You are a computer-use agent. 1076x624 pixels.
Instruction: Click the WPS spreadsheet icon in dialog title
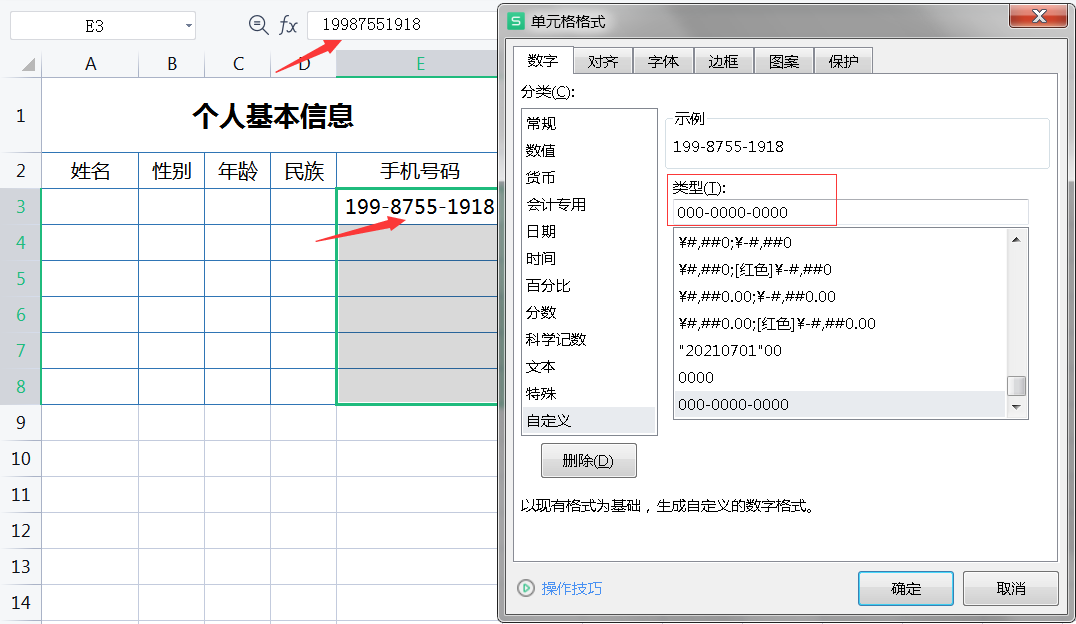pyautogui.click(x=515, y=21)
